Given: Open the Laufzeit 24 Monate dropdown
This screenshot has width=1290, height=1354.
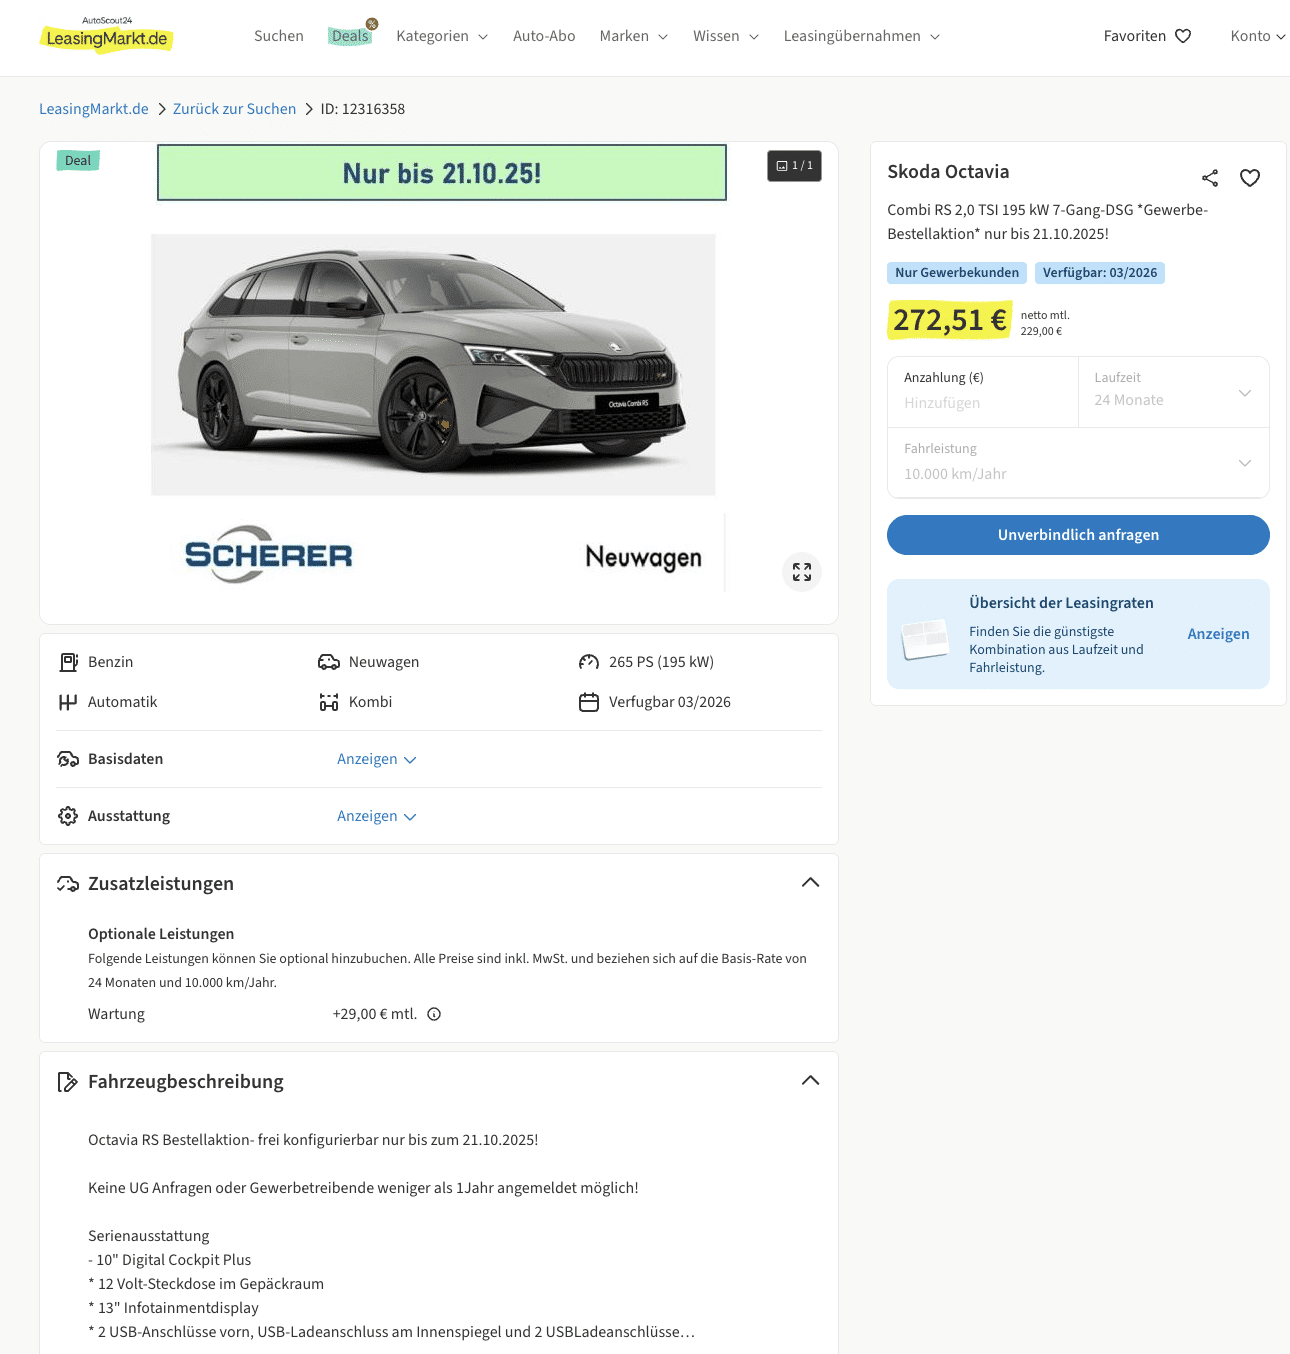Looking at the screenshot, I should coord(1174,392).
